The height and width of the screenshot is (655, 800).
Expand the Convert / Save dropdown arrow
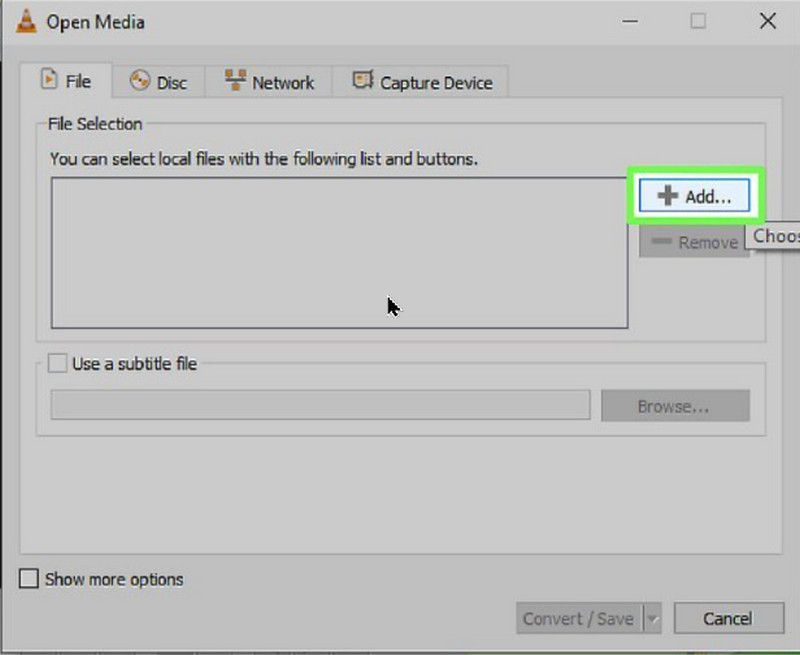pyautogui.click(x=652, y=619)
